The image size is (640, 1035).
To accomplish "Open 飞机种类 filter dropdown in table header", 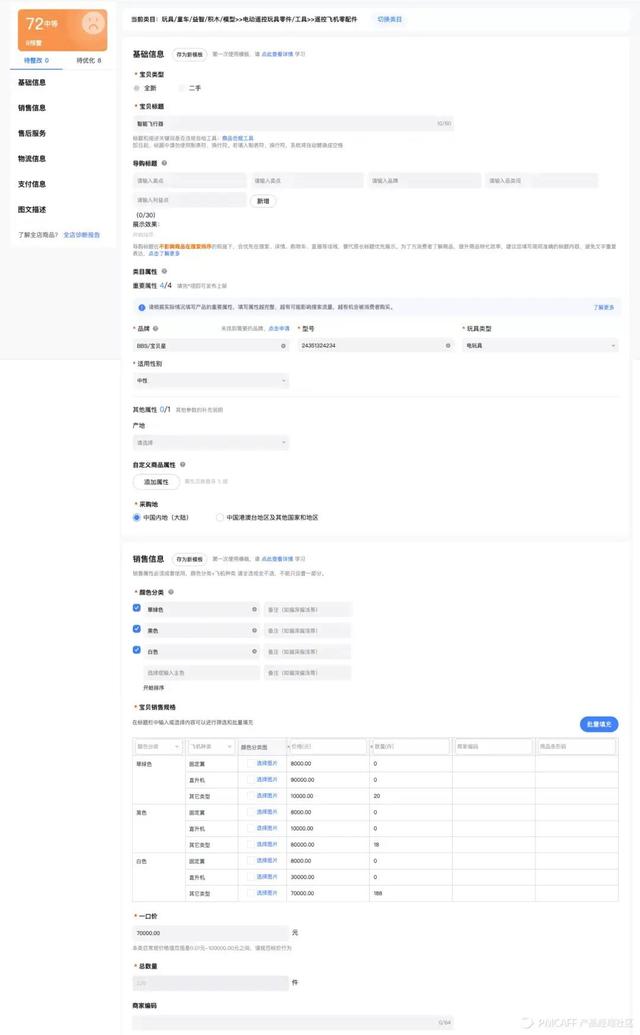I will click(211, 747).
